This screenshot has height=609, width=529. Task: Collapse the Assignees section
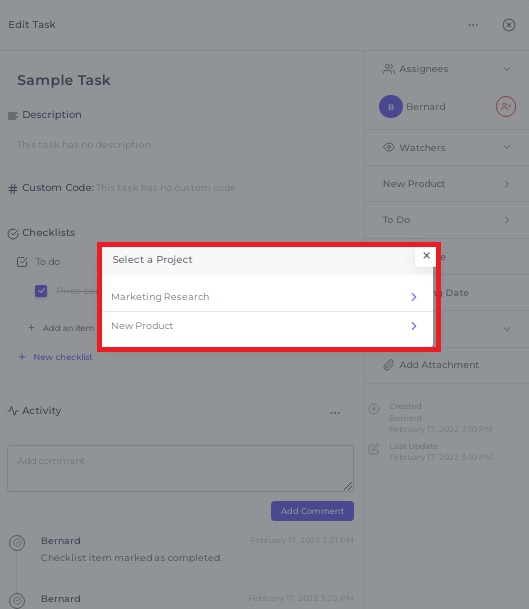click(x=506, y=69)
